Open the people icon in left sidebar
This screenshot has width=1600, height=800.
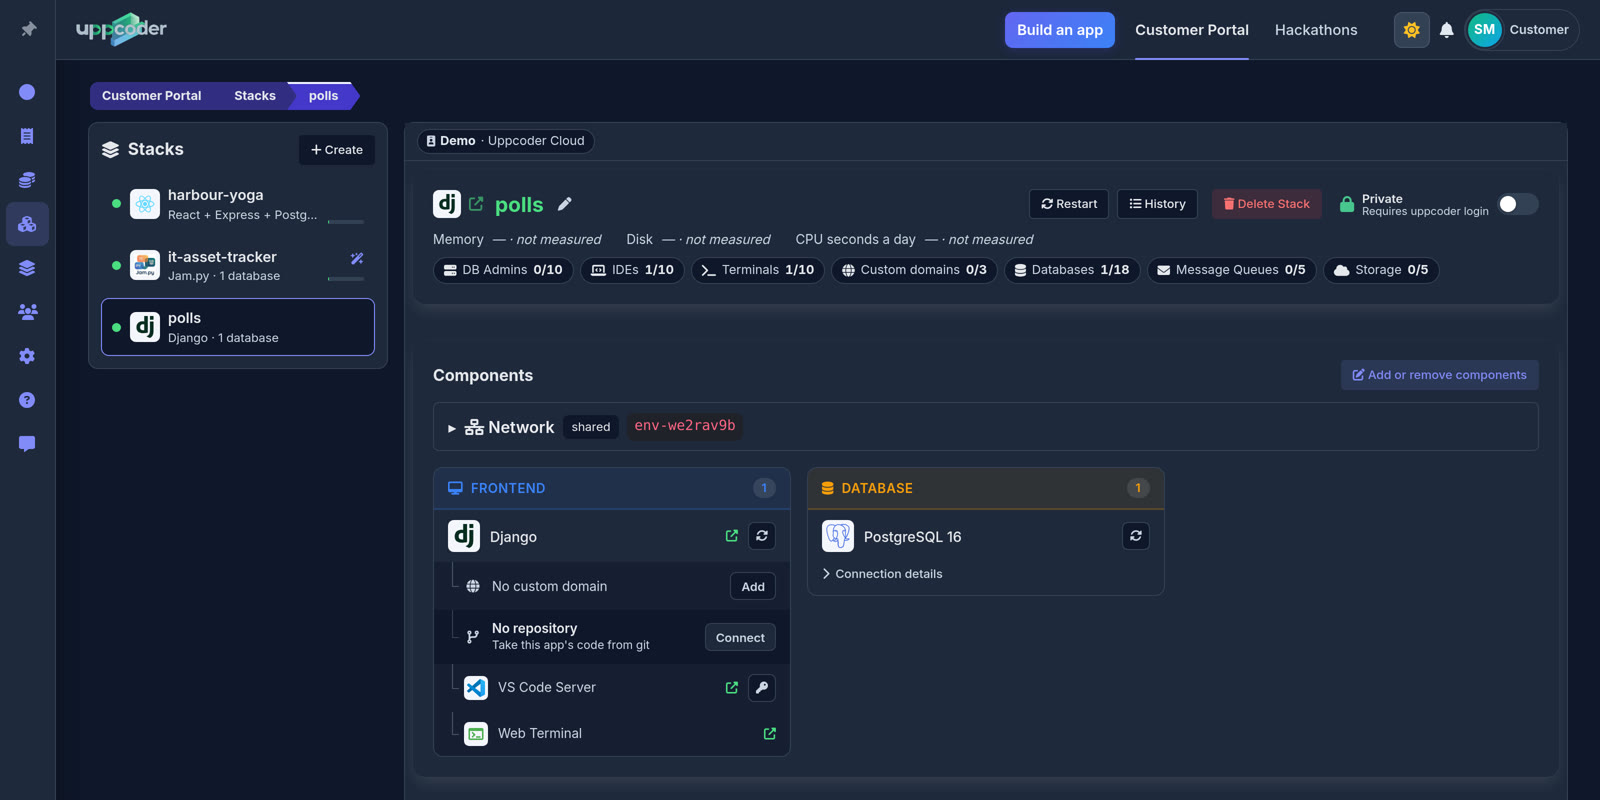click(27, 312)
